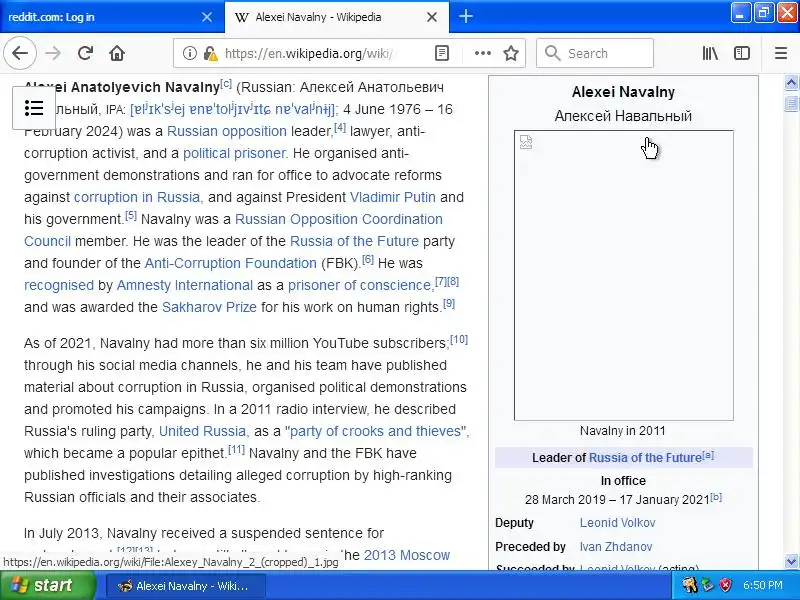Restore down the browser window

(763, 12)
